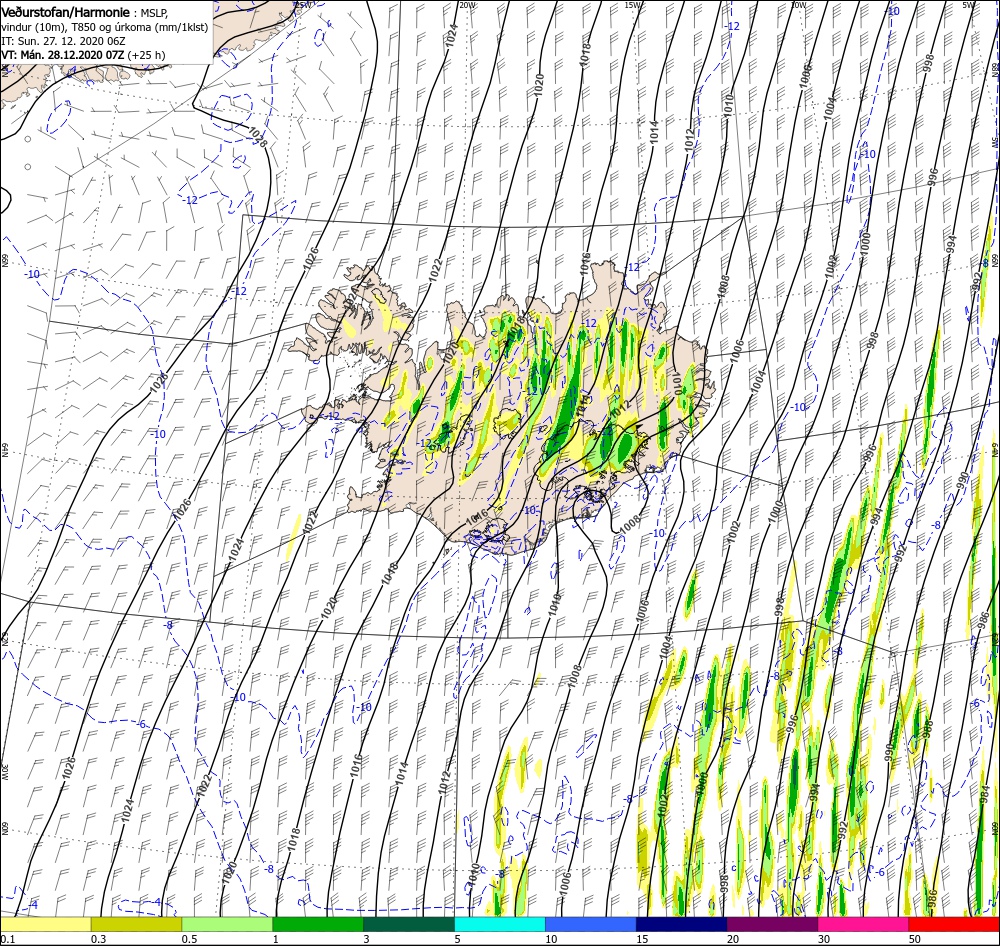The image size is (1000, 946).
Task: Click the '10W' longitude label at top
Action: point(798,5)
